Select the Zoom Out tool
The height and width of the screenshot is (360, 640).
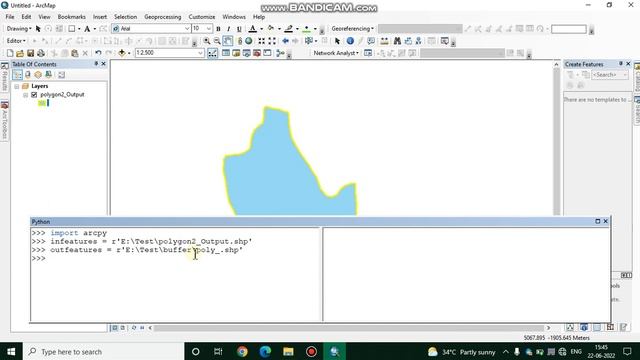(x=217, y=41)
